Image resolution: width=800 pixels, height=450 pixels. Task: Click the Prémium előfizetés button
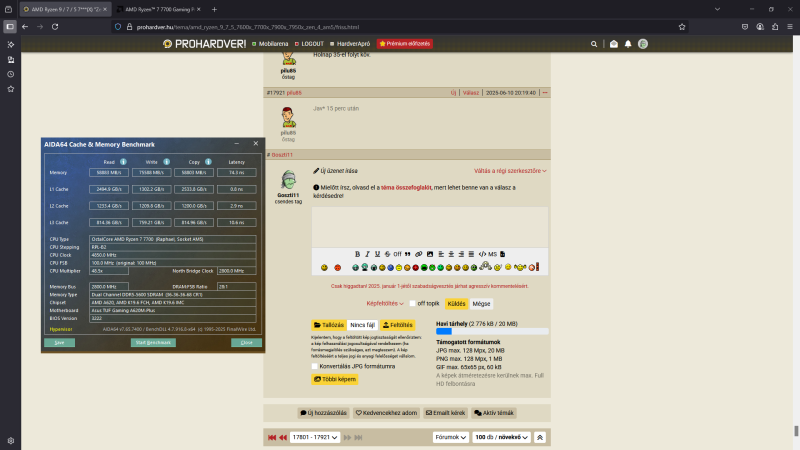[x=405, y=44]
